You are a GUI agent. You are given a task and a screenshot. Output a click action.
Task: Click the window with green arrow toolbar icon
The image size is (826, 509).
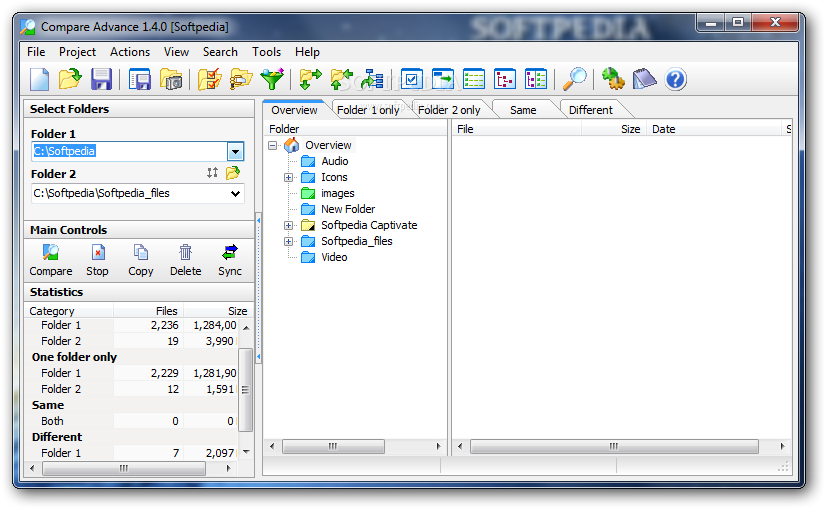click(442, 80)
